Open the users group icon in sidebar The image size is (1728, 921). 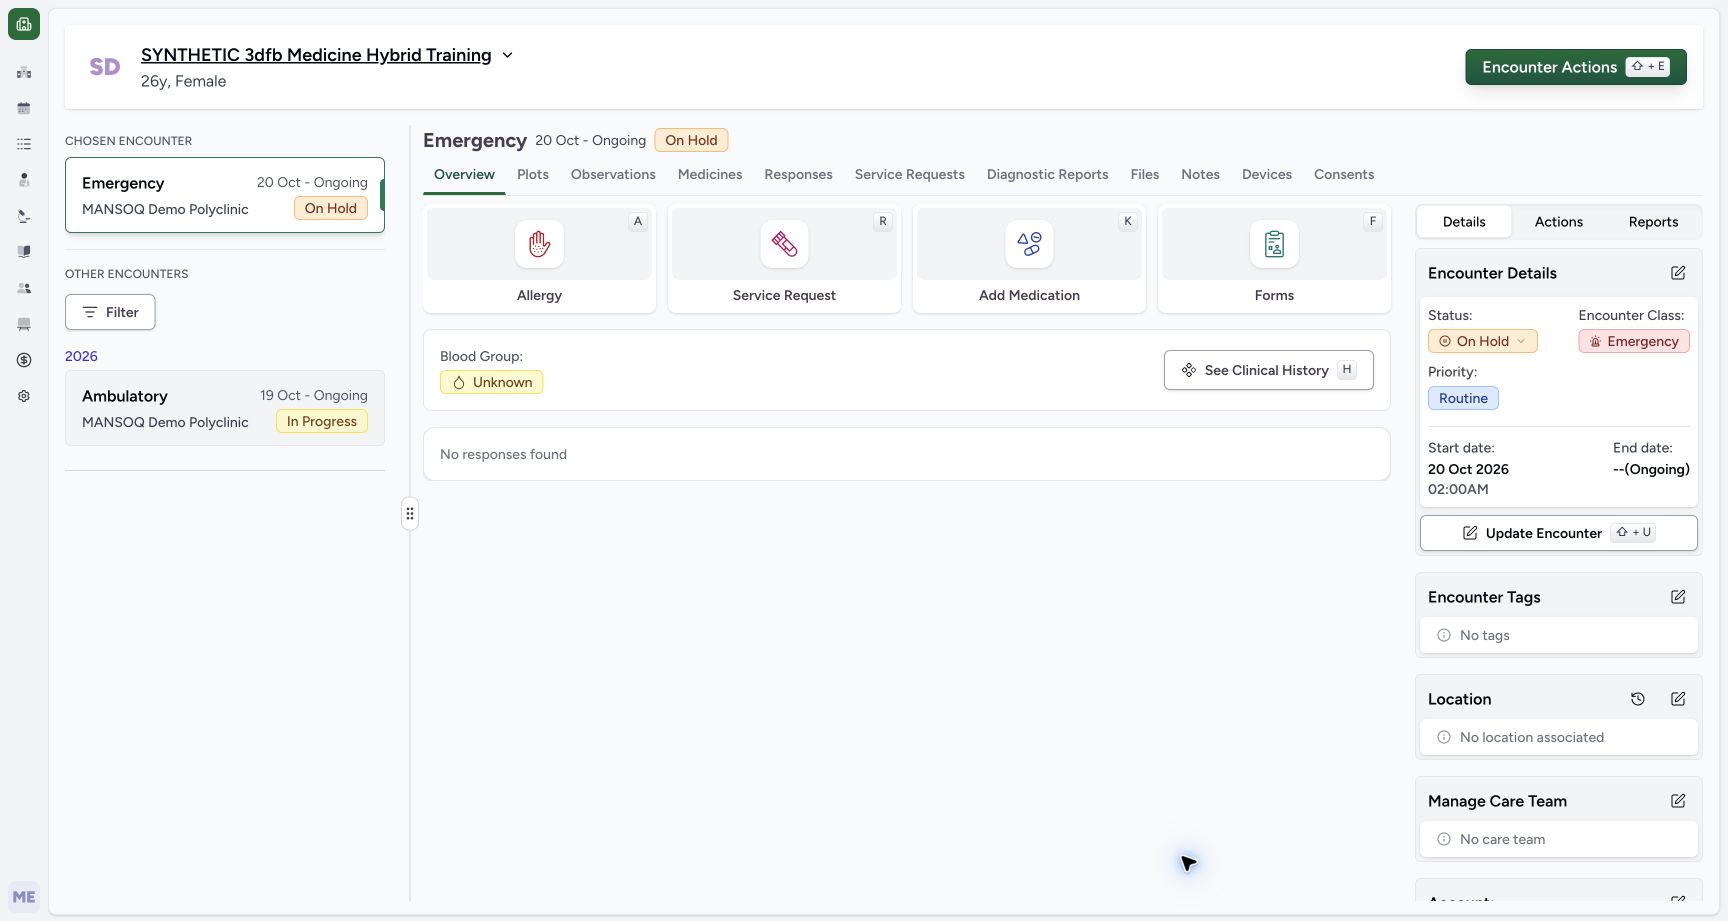pos(24,288)
